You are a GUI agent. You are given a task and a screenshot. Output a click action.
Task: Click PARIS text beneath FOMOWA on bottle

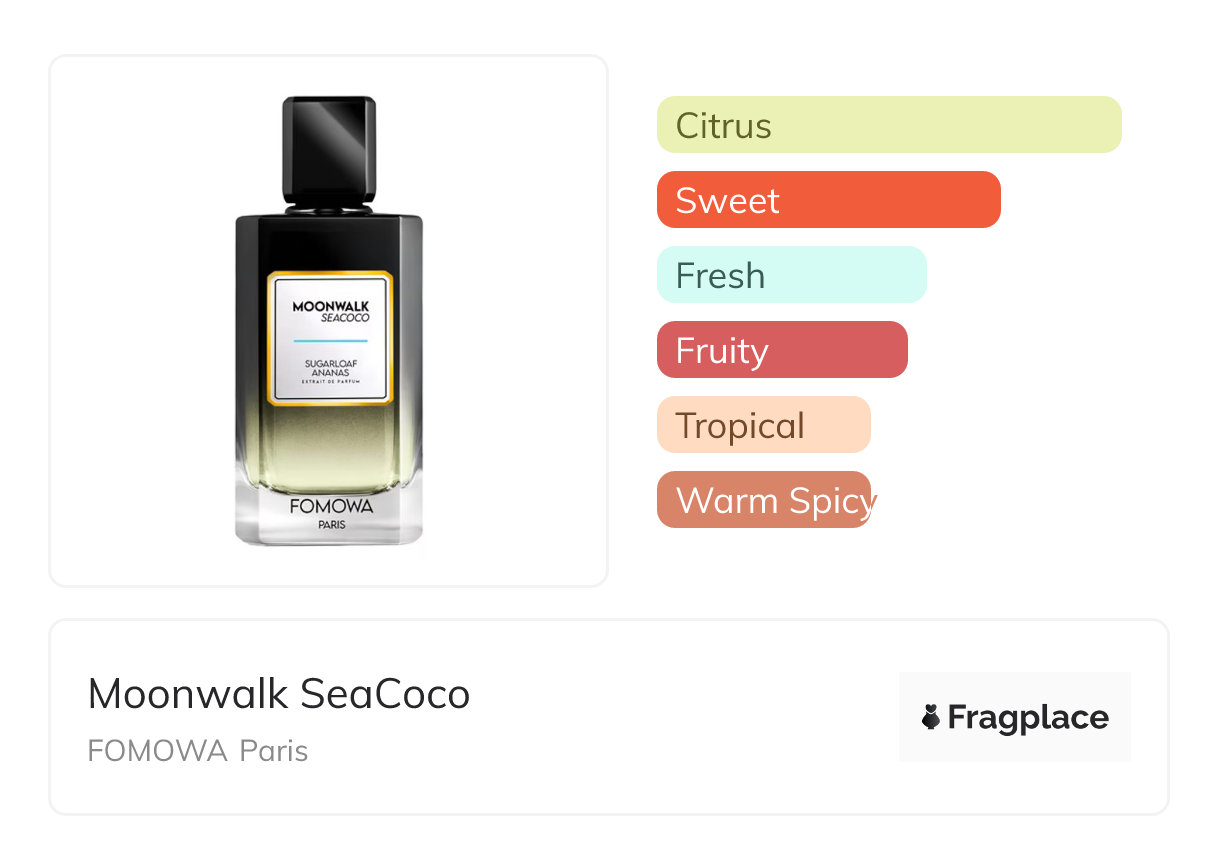click(331, 525)
